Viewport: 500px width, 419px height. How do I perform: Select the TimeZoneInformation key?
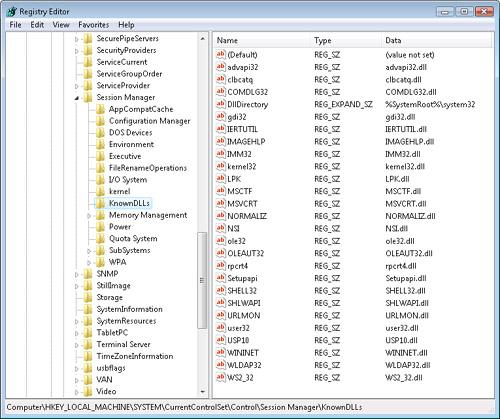coord(135,356)
